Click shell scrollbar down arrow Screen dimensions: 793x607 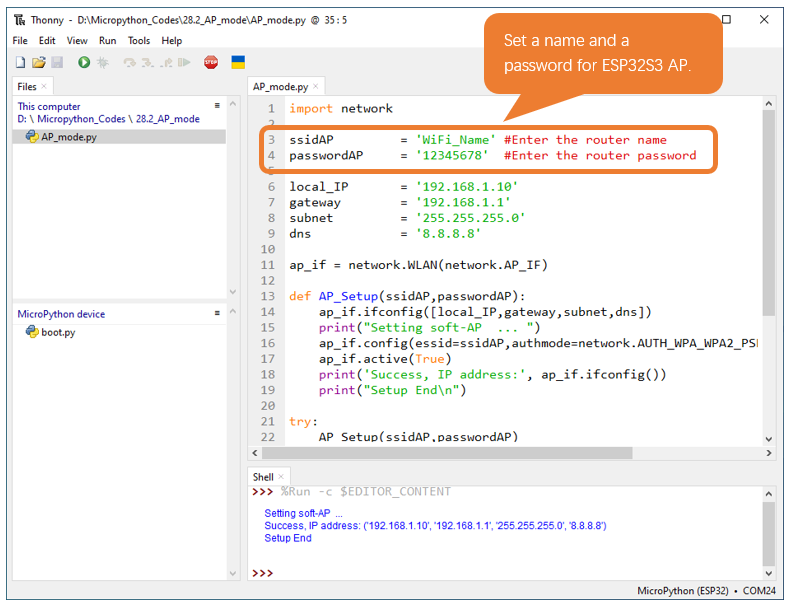(769, 573)
